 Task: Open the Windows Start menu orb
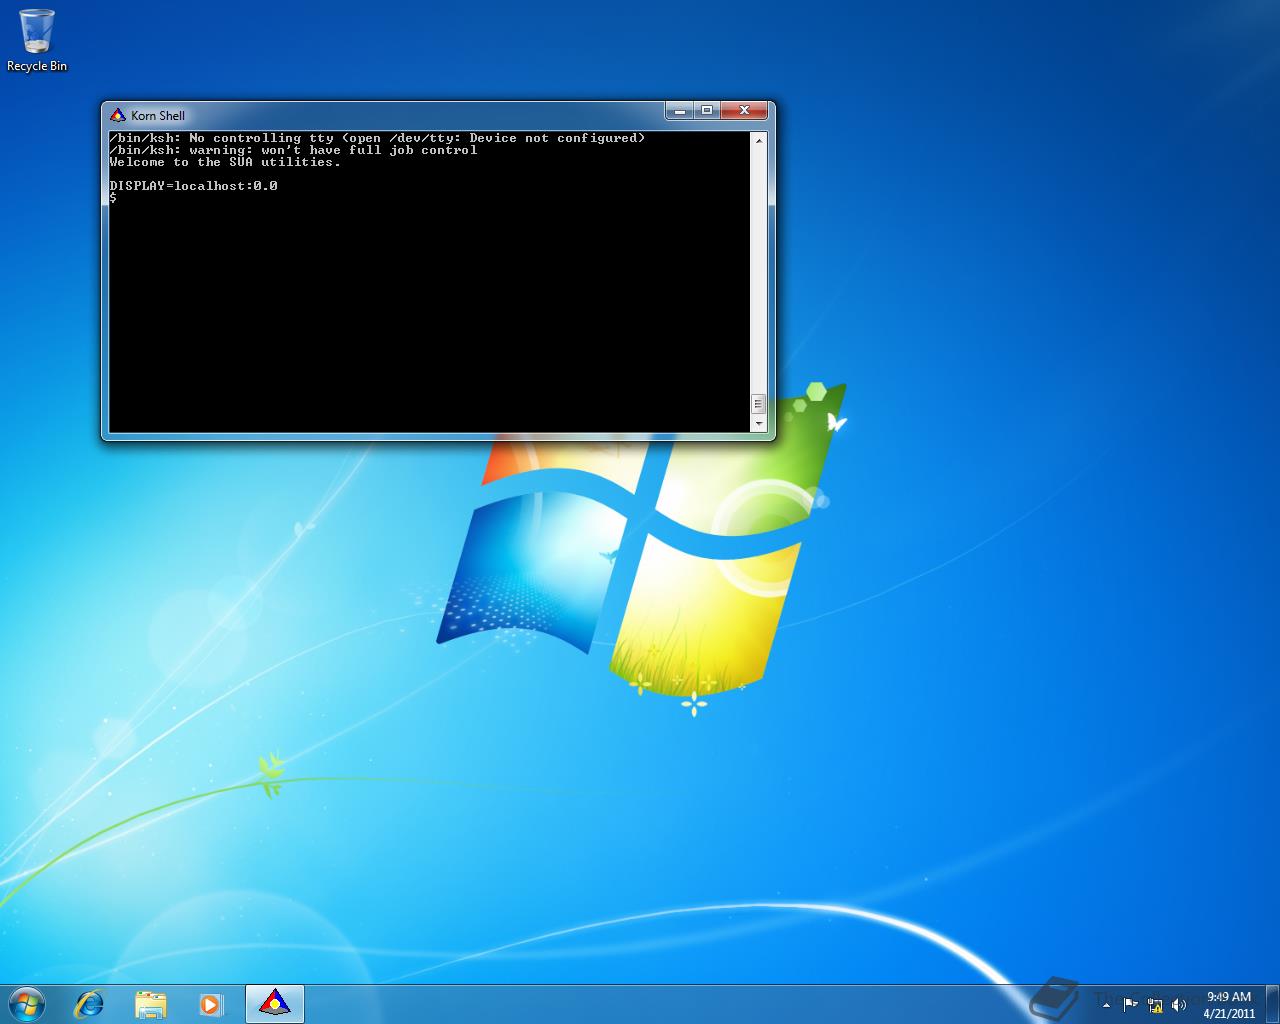(x=27, y=1003)
